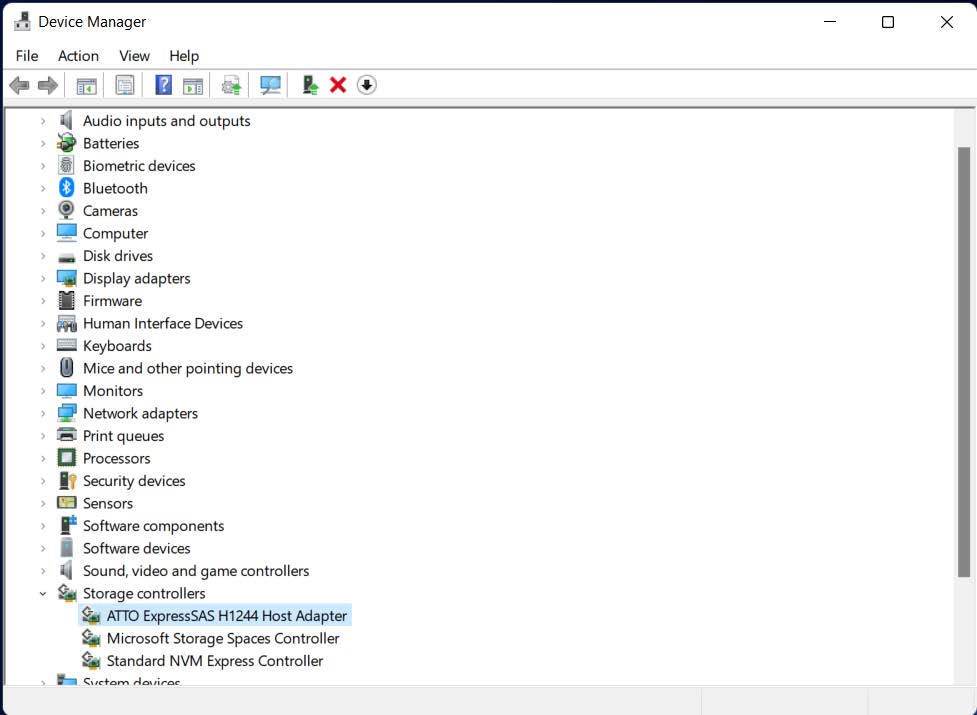Screen dimensions: 977x715
Task: Open the Action menu
Action: (78, 56)
